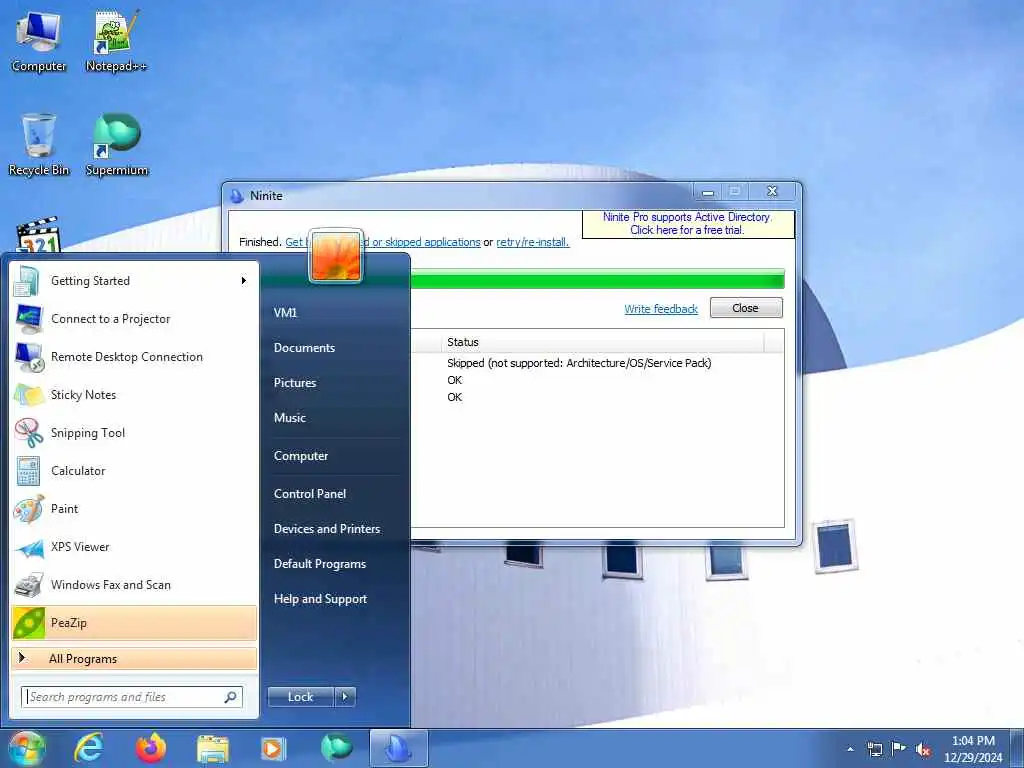The height and width of the screenshot is (768, 1024).
Task: Open Windows Explorer folder on taskbar
Action: coord(213,749)
